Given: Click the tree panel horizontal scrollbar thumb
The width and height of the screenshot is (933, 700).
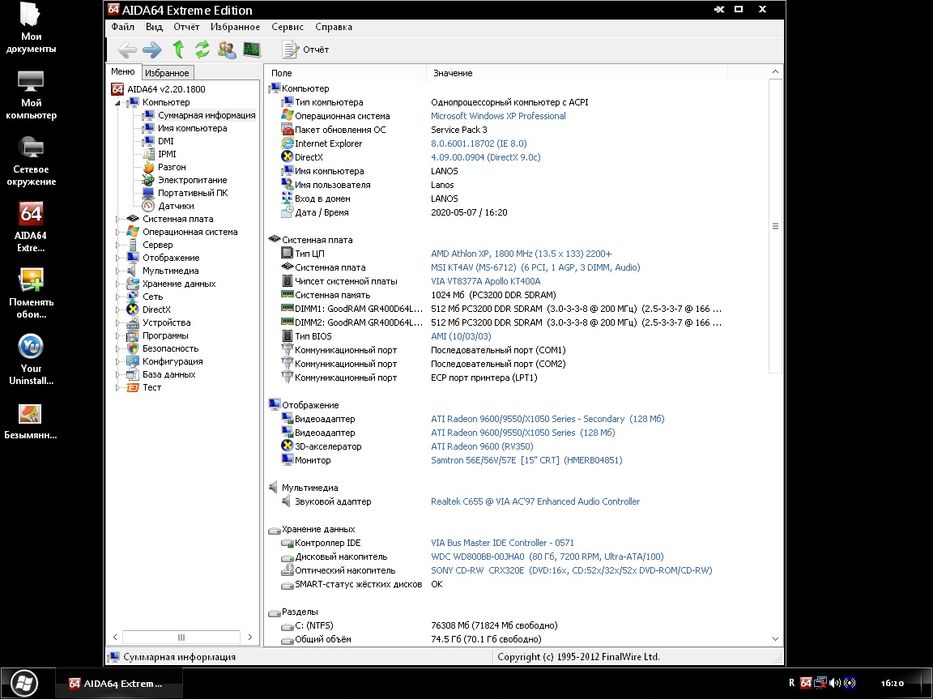Looking at the screenshot, I should tap(181, 637).
